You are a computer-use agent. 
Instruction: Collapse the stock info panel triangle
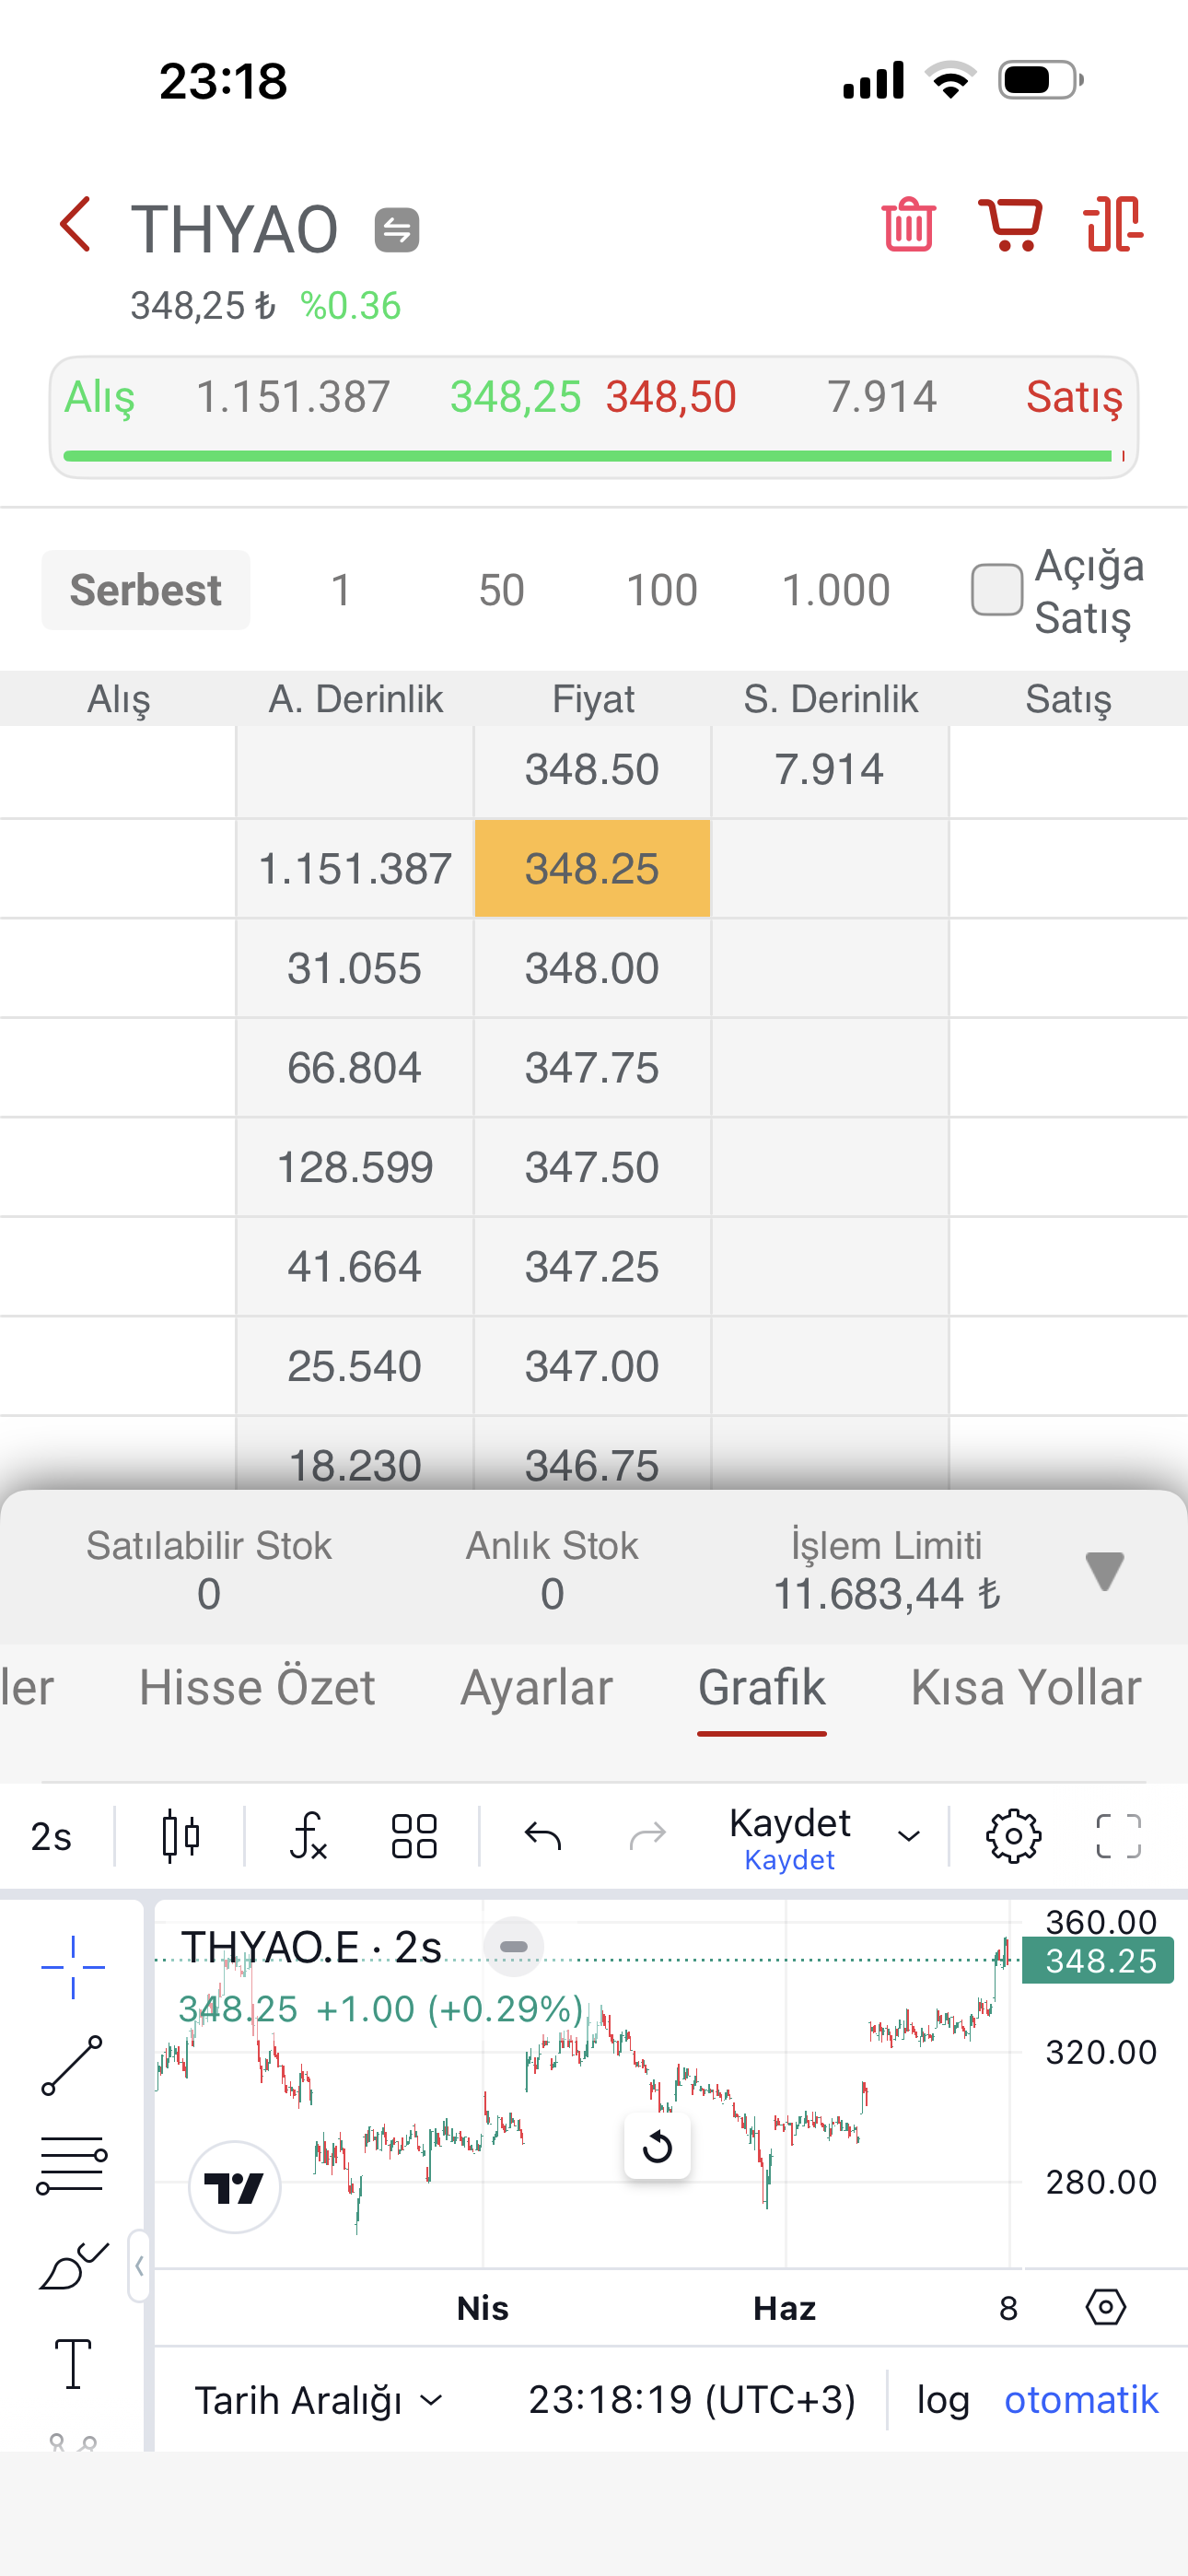click(1104, 1571)
